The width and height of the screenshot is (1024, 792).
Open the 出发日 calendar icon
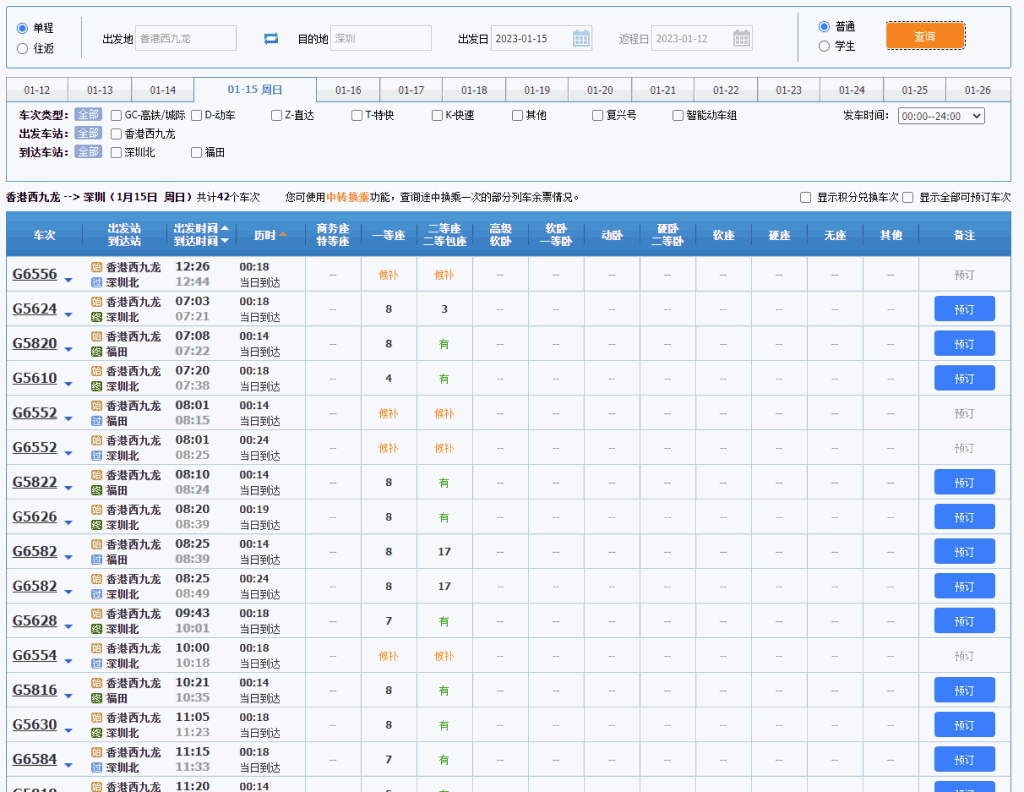[x=581, y=37]
